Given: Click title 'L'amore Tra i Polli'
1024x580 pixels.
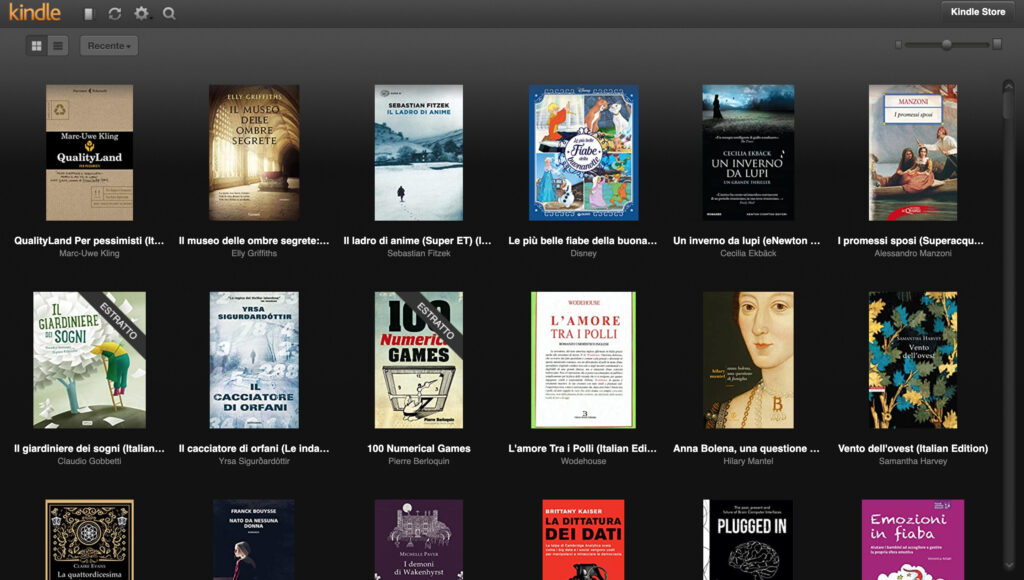Looking at the screenshot, I should point(583,448).
